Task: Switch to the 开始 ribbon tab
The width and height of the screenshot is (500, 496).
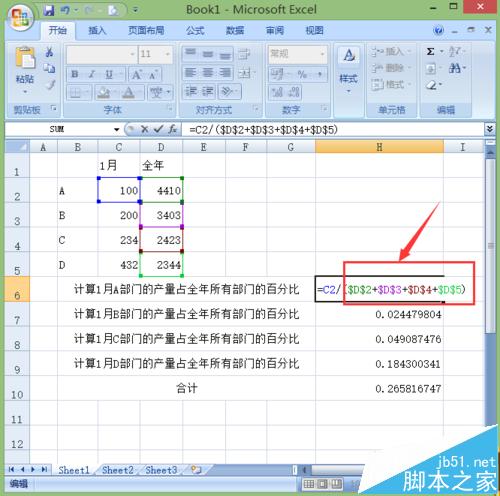Action: (57, 31)
